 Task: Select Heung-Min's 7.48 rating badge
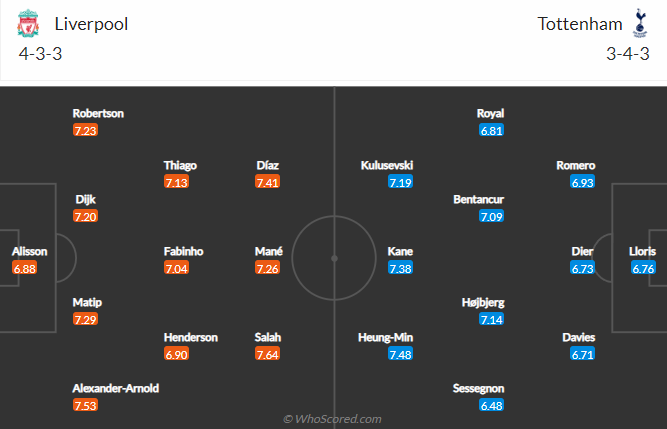point(400,354)
